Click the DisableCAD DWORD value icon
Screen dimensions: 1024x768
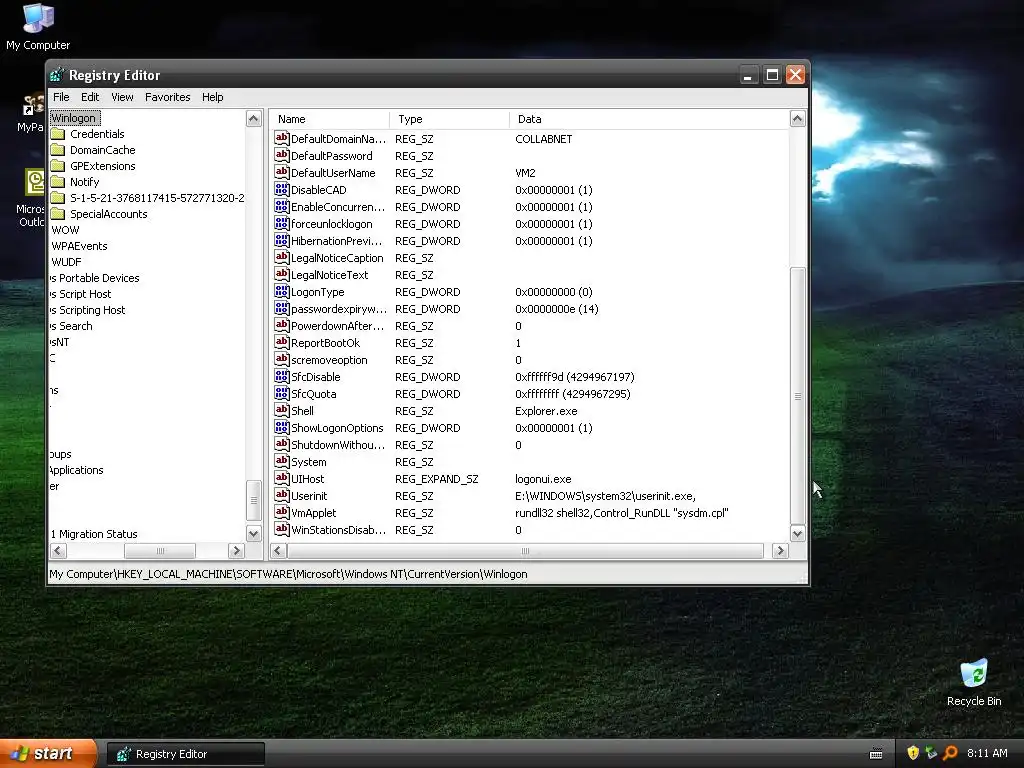[281, 189]
